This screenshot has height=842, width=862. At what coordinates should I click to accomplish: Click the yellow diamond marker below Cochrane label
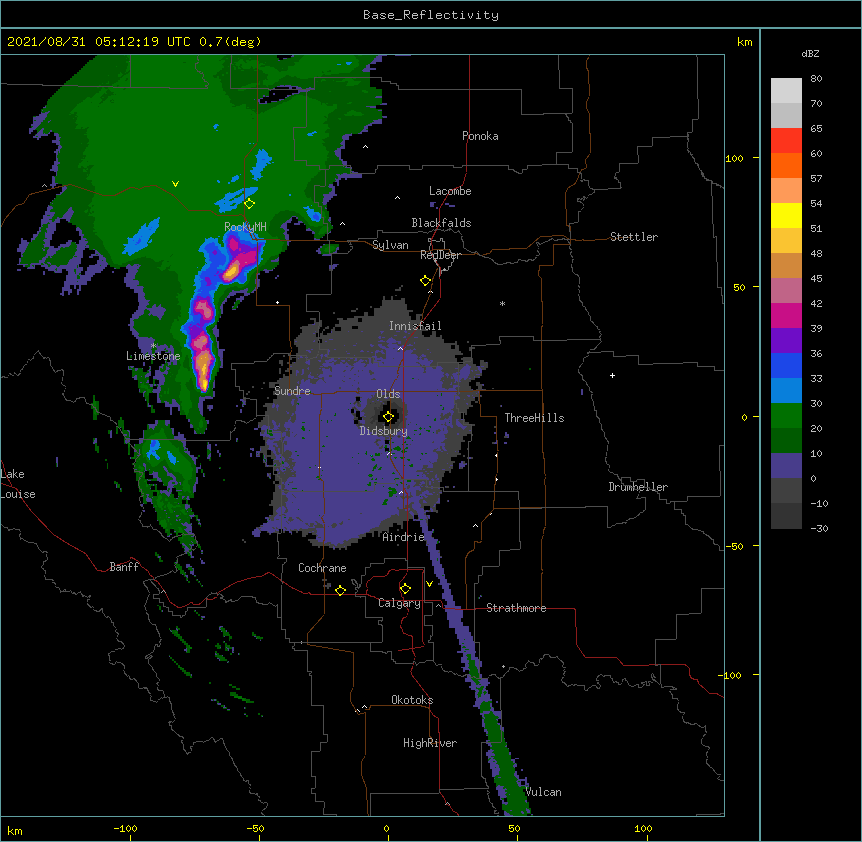(340, 590)
